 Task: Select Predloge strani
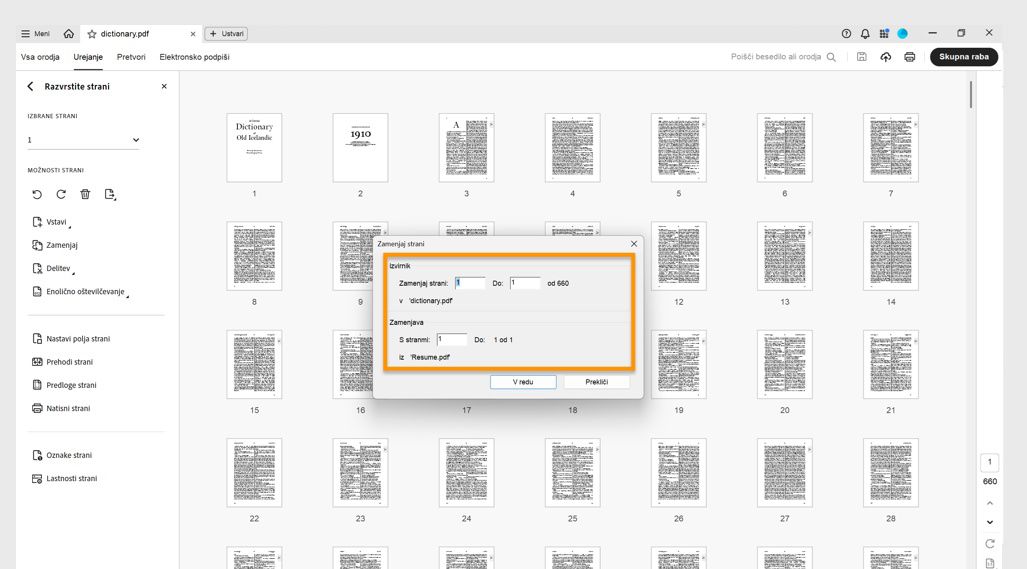[x=64, y=385]
